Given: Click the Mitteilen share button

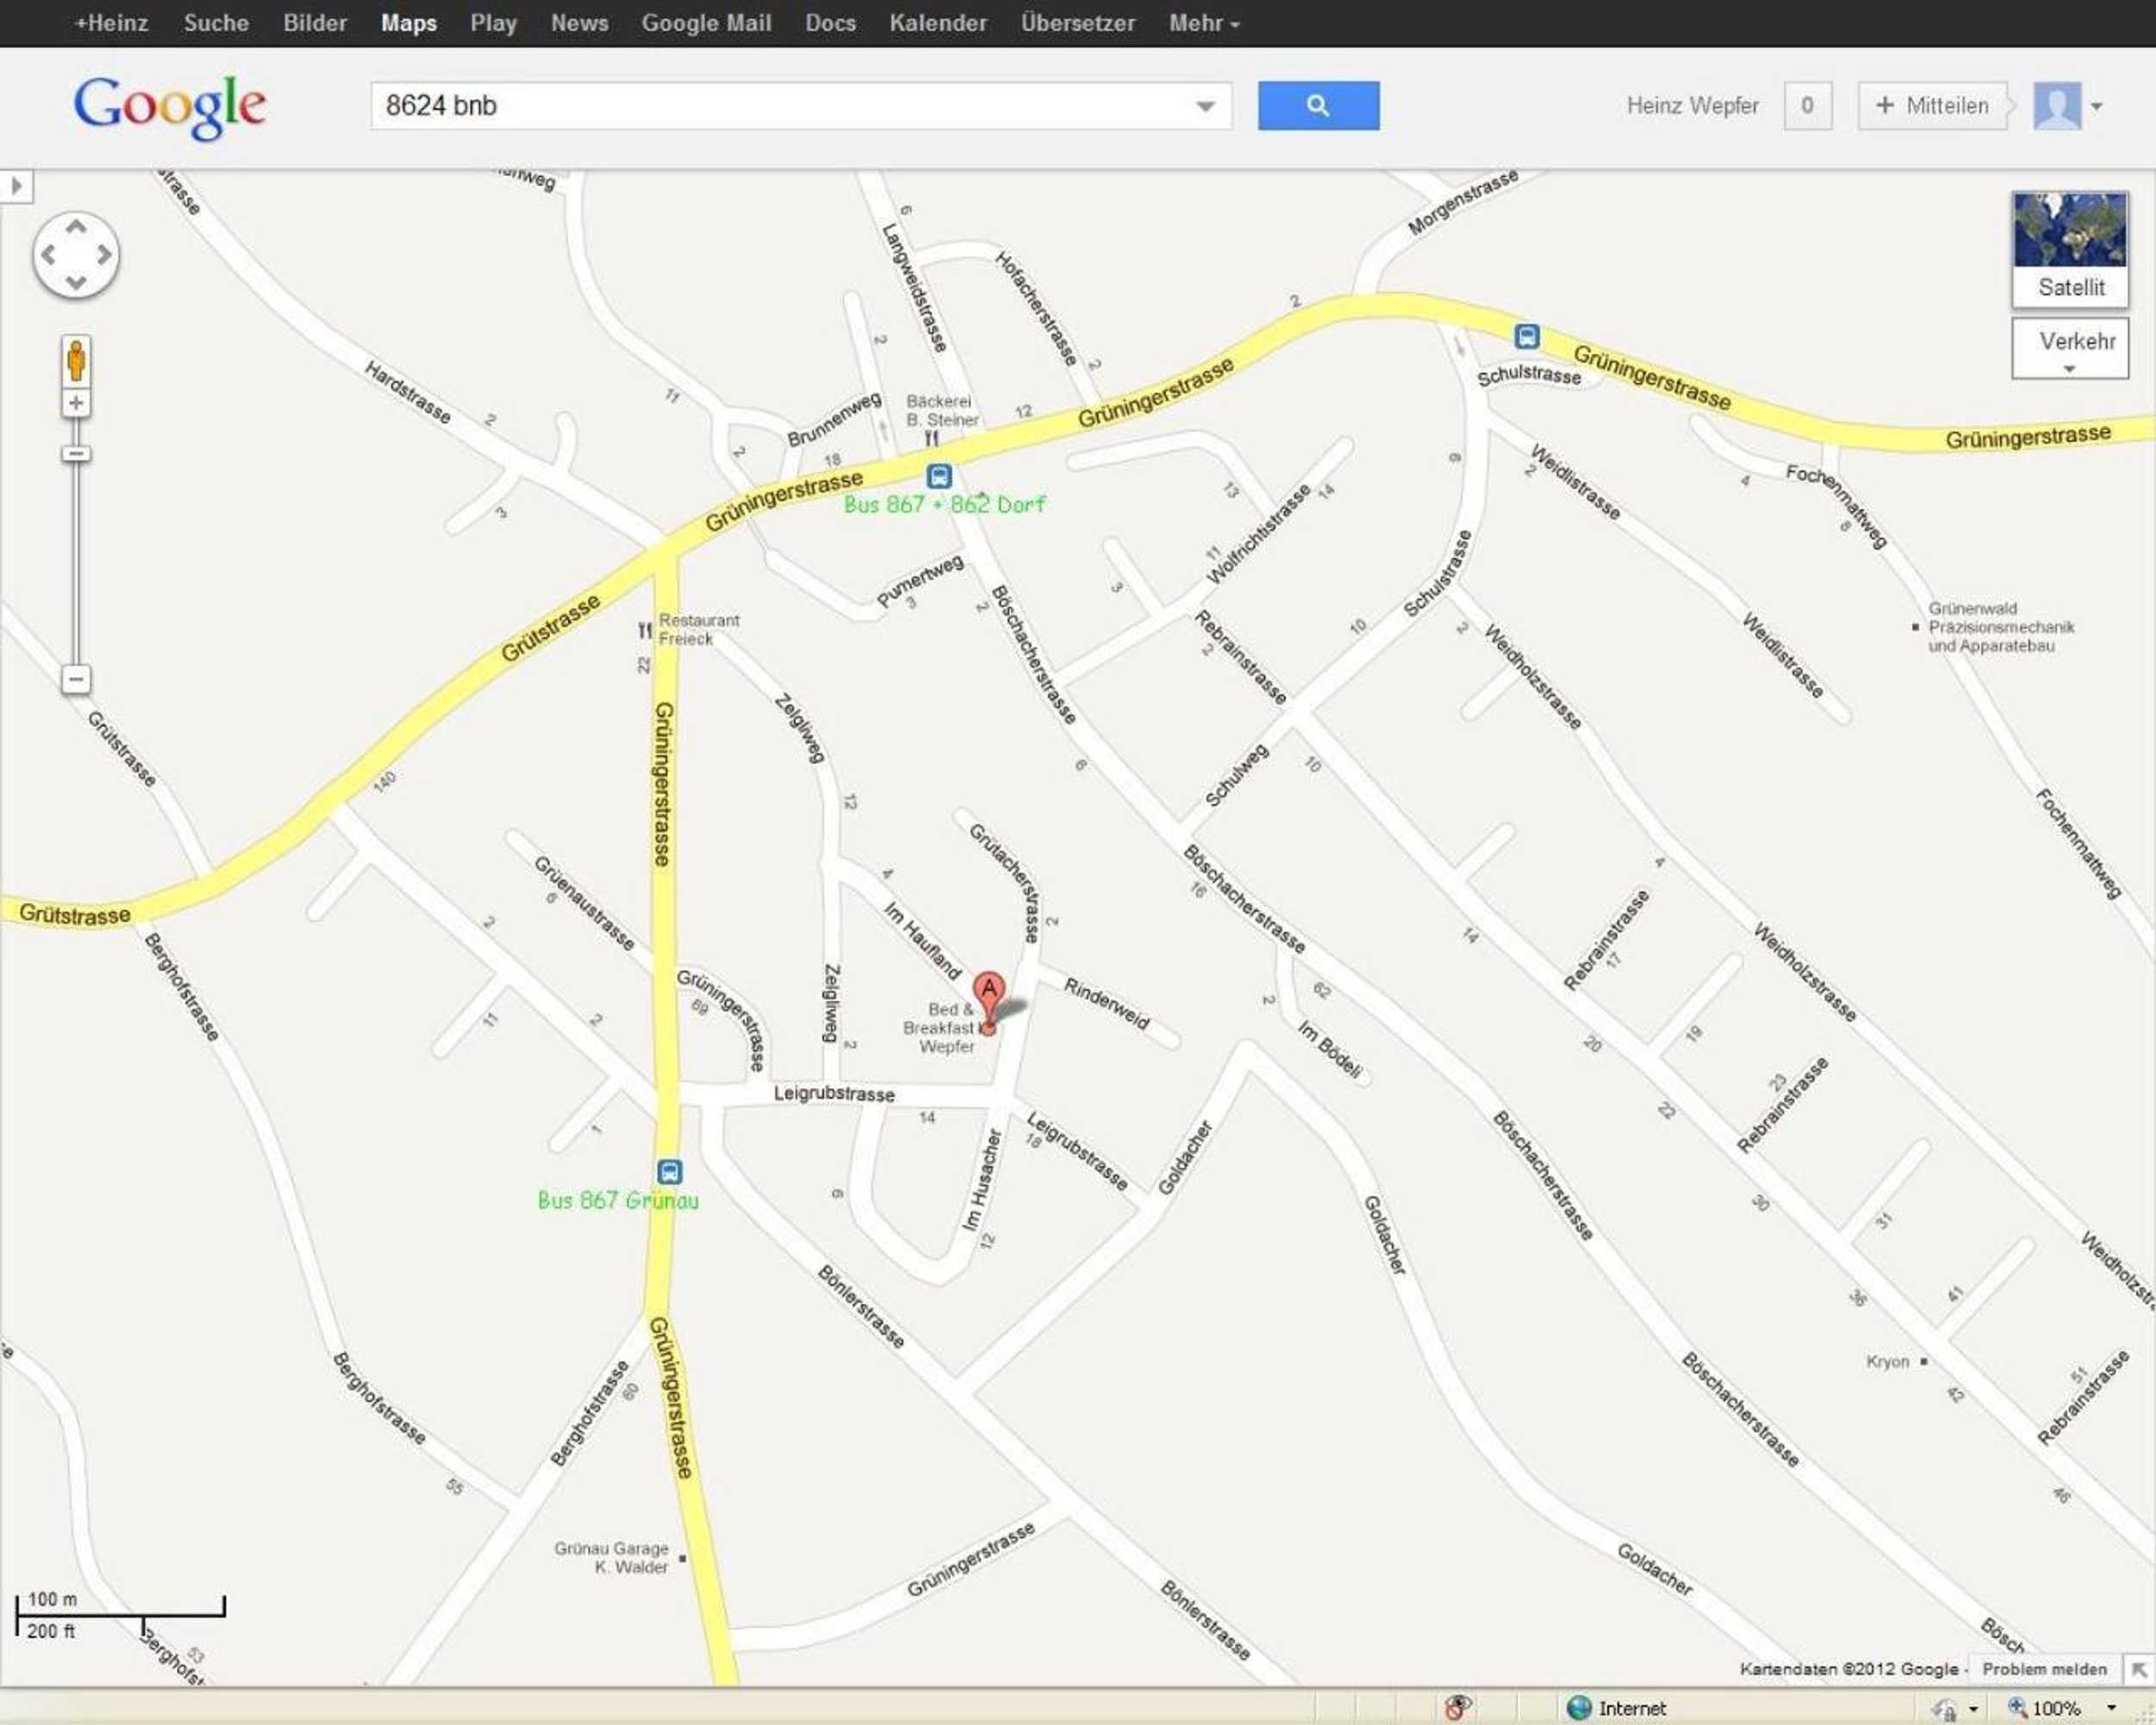Looking at the screenshot, I should pyautogui.click(x=1932, y=106).
